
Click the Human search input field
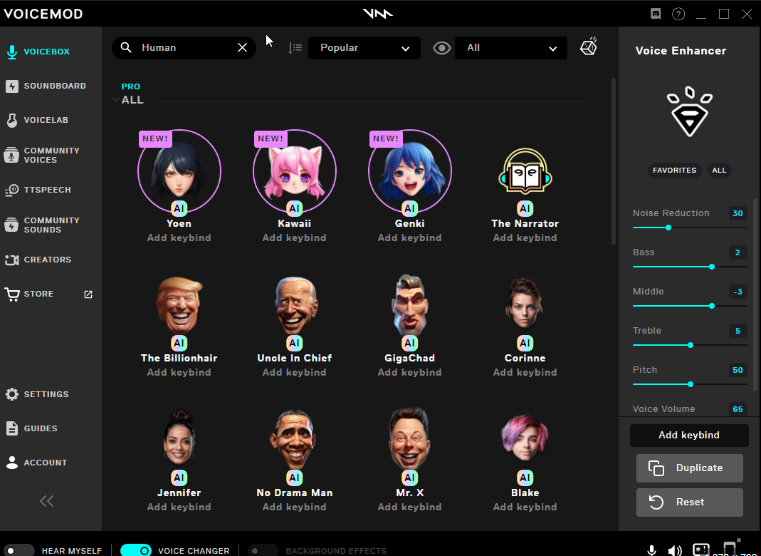coord(184,48)
